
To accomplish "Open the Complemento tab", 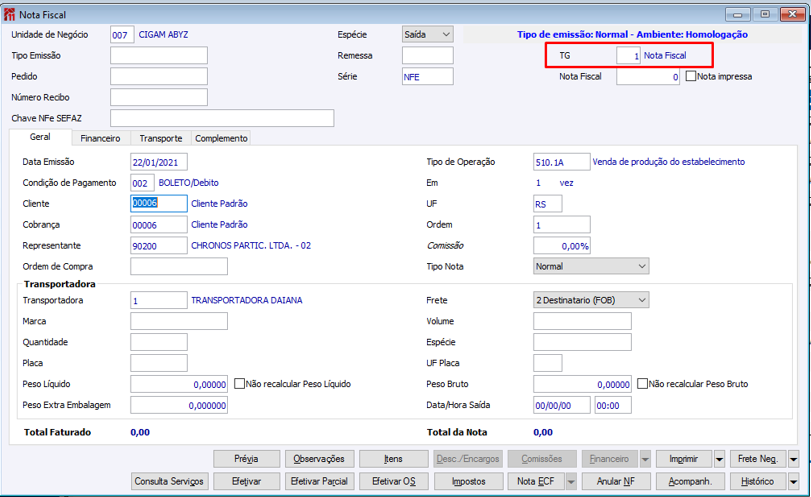I will point(221,138).
